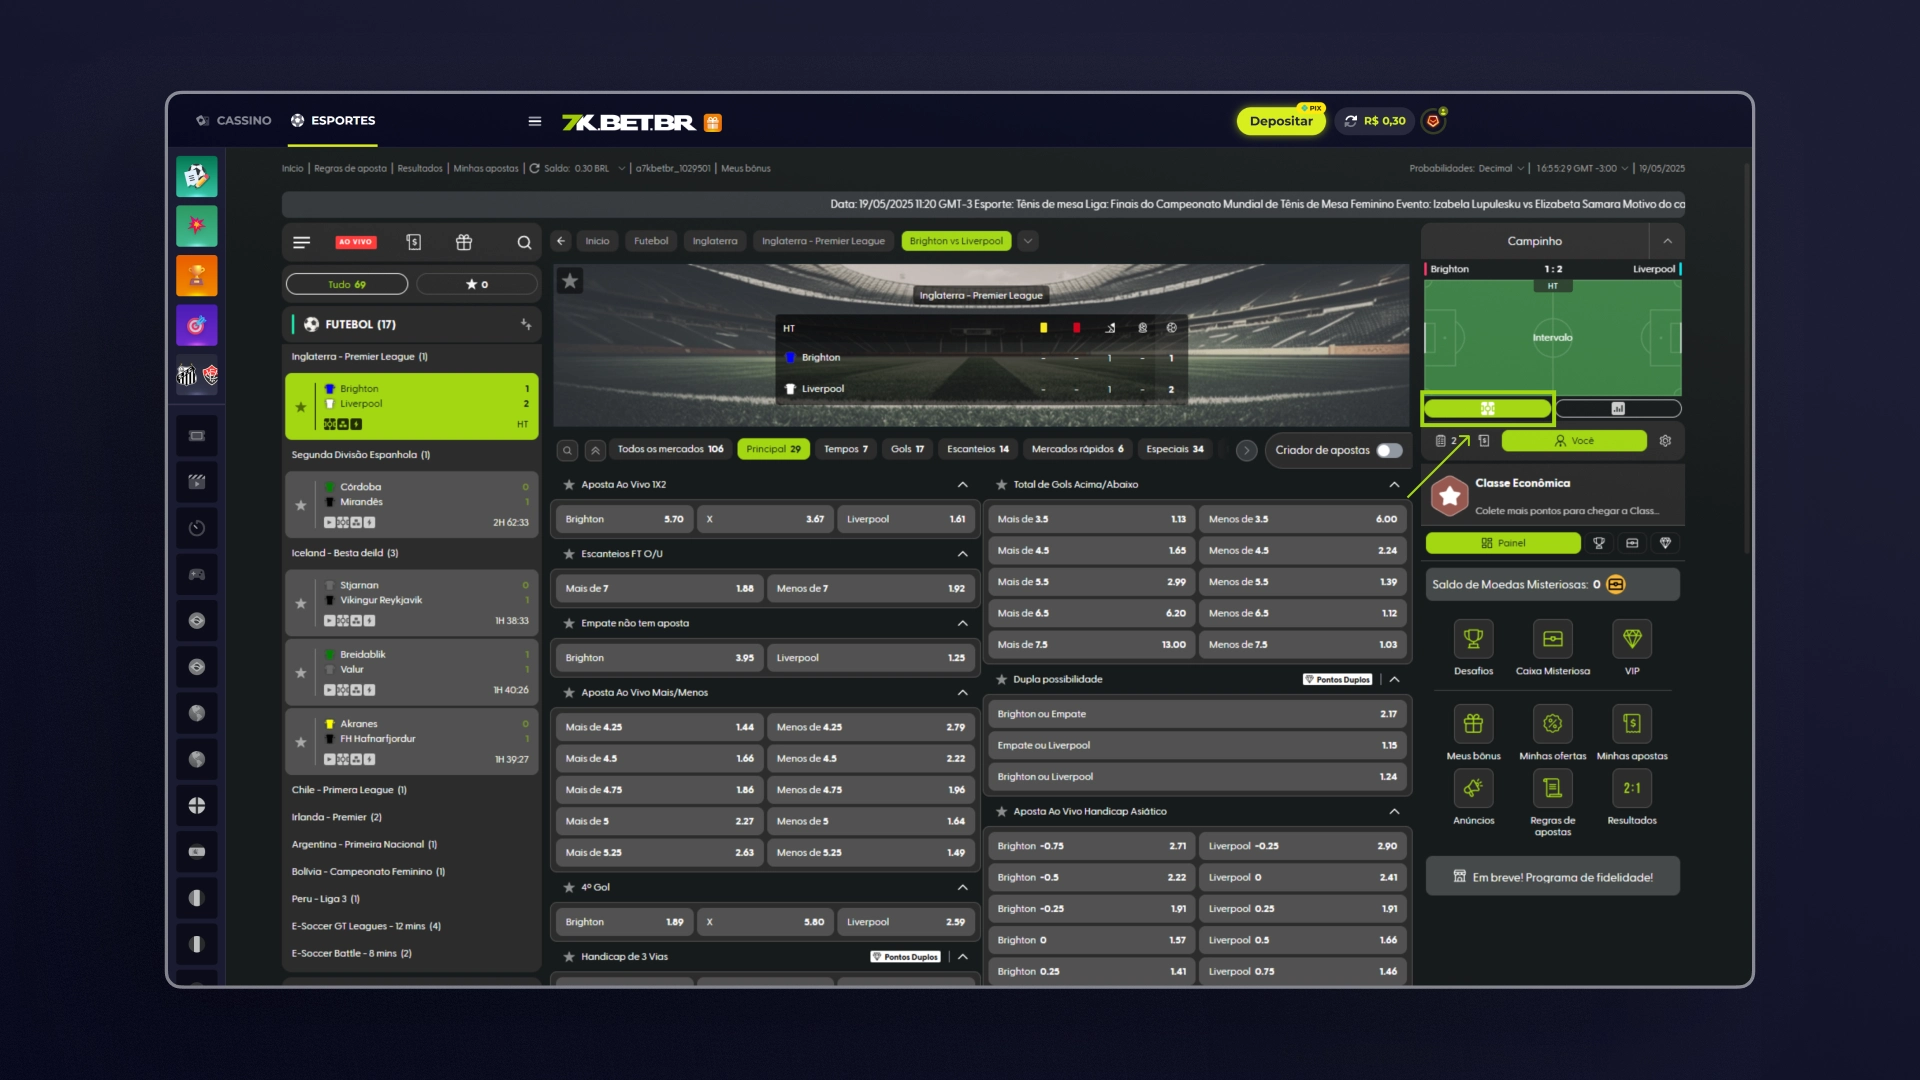Collapse the Total de Gols Acima/Abaixo market

point(1394,485)
